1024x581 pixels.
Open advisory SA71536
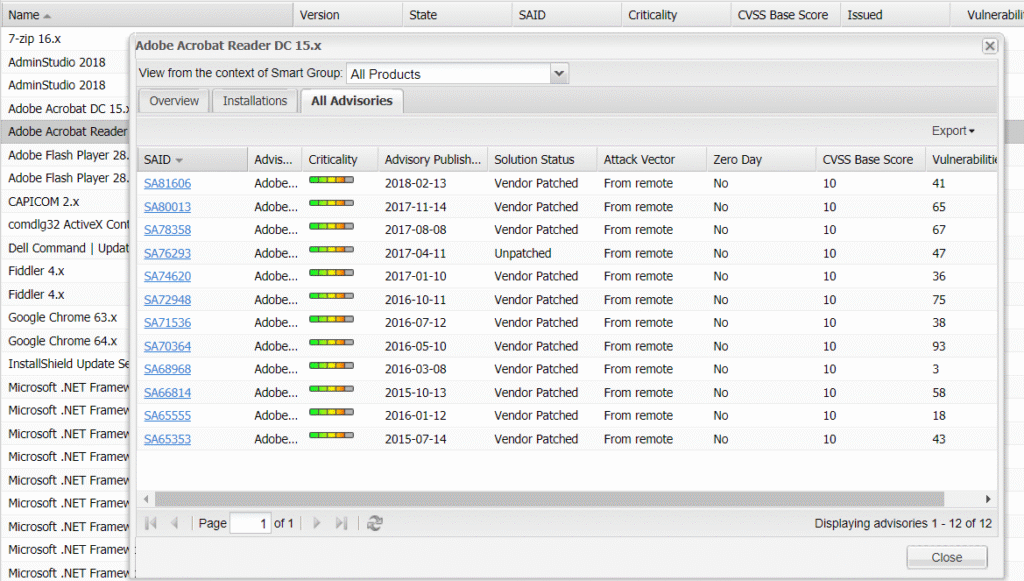pyautogui.click(x=168, y=322)
